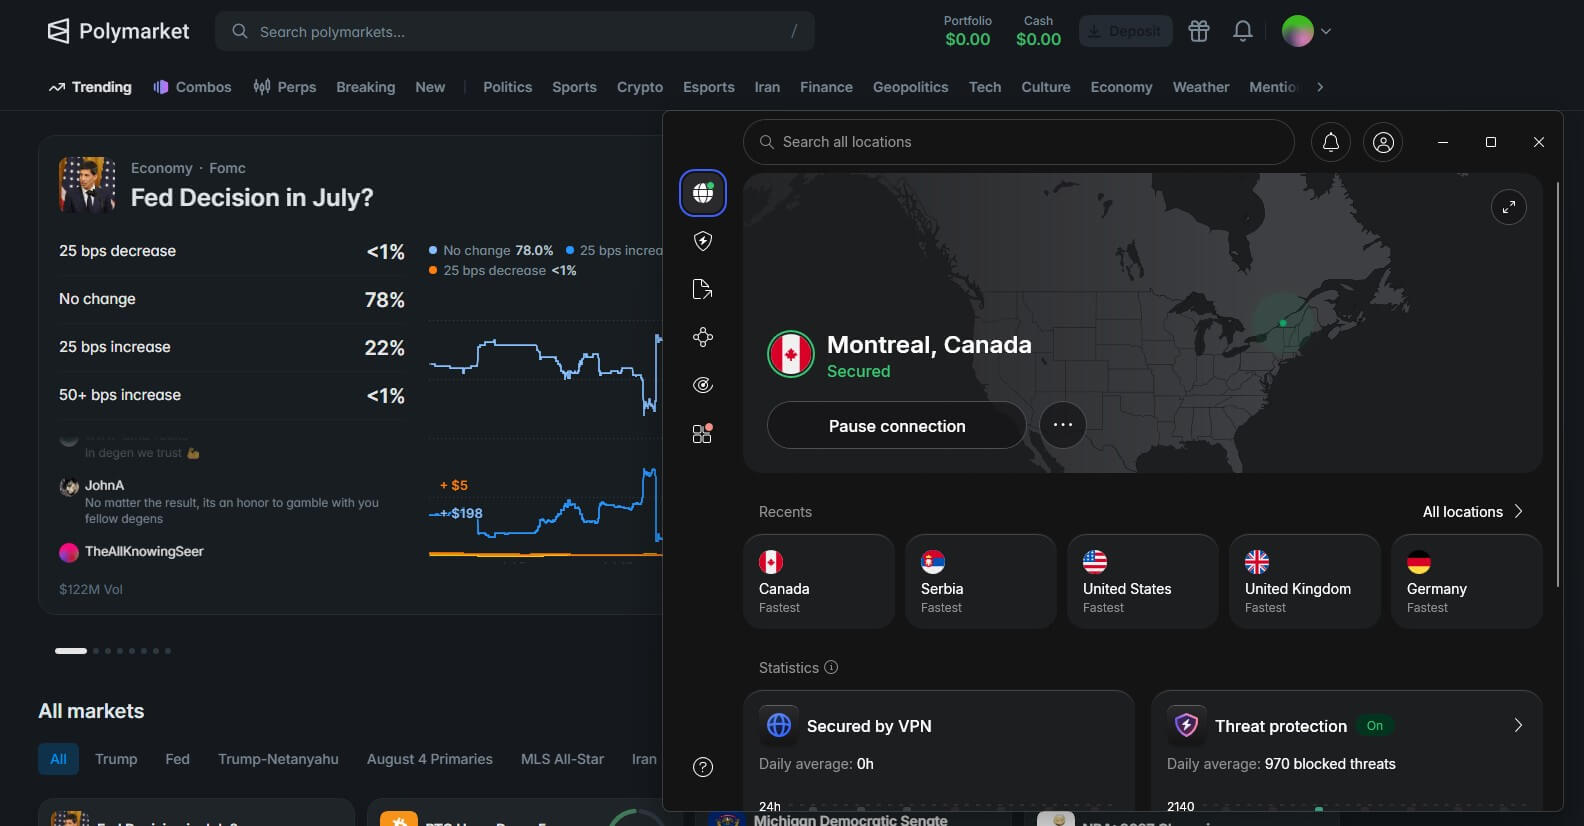
Task: Click the Cash balance
Action: (x=1038, y=31)
